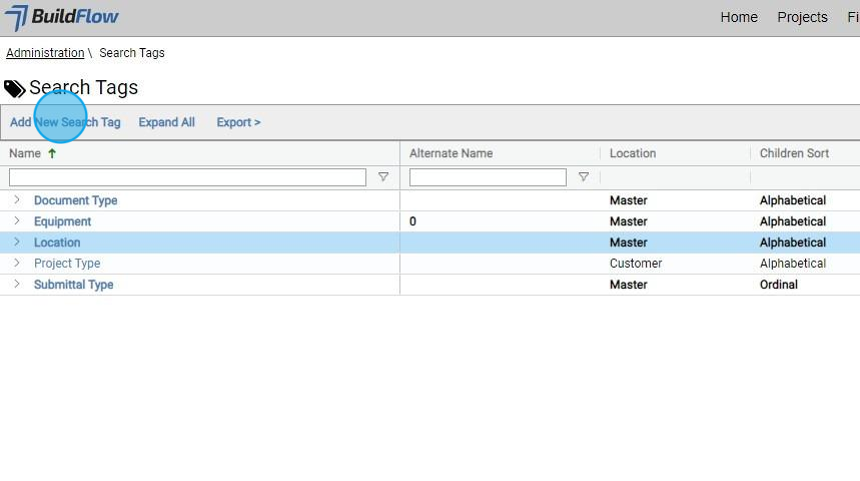The height and width of the screenshot is (481, 860).
Task: Open the Projects menu
Action: [802, 17]
